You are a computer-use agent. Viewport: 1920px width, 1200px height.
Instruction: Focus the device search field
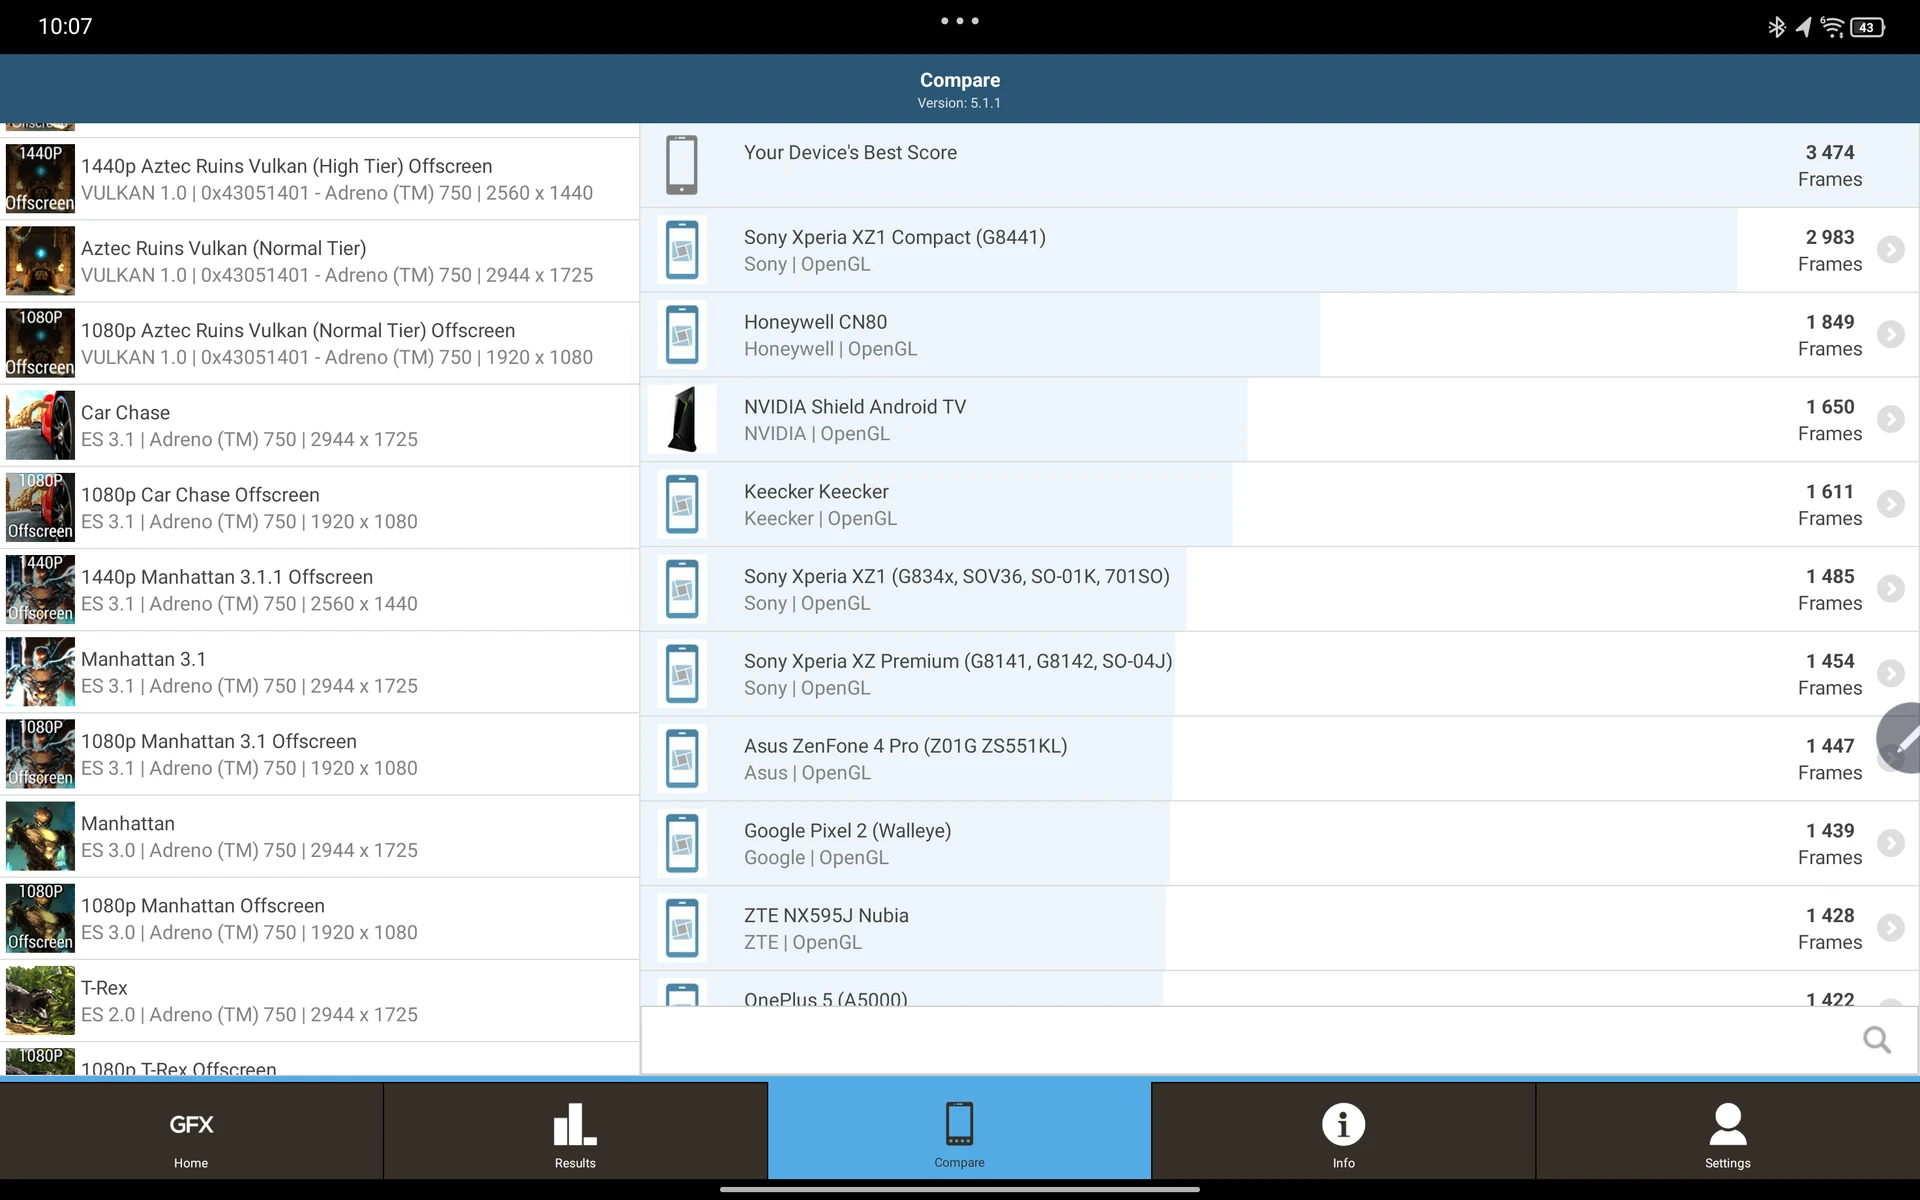click(x=1279, y=1040)
